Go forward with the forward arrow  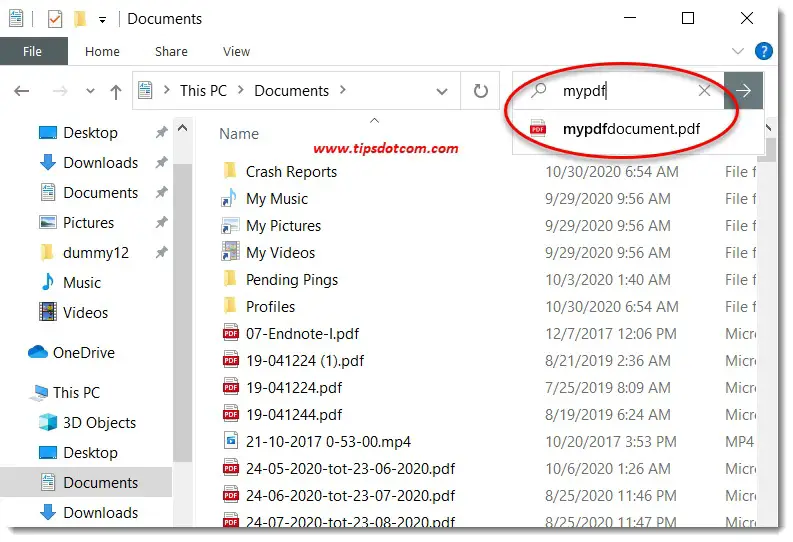tap(60, 91)
